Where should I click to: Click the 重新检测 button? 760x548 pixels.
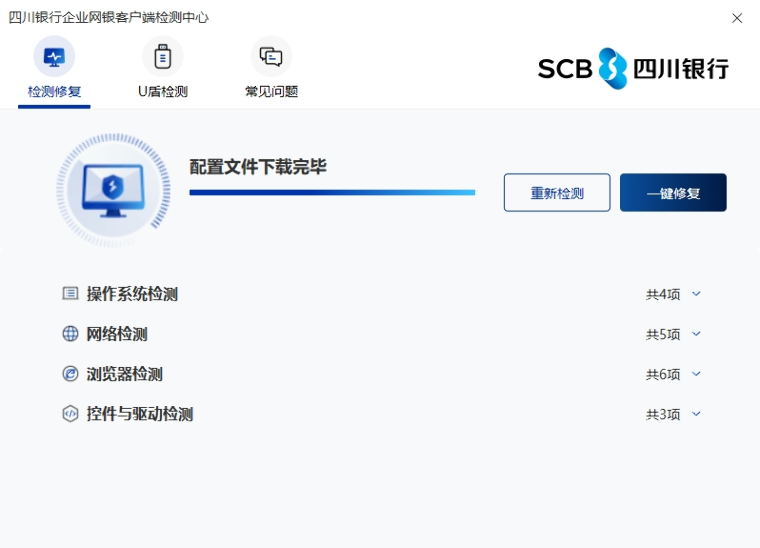[x=557, y=192]
